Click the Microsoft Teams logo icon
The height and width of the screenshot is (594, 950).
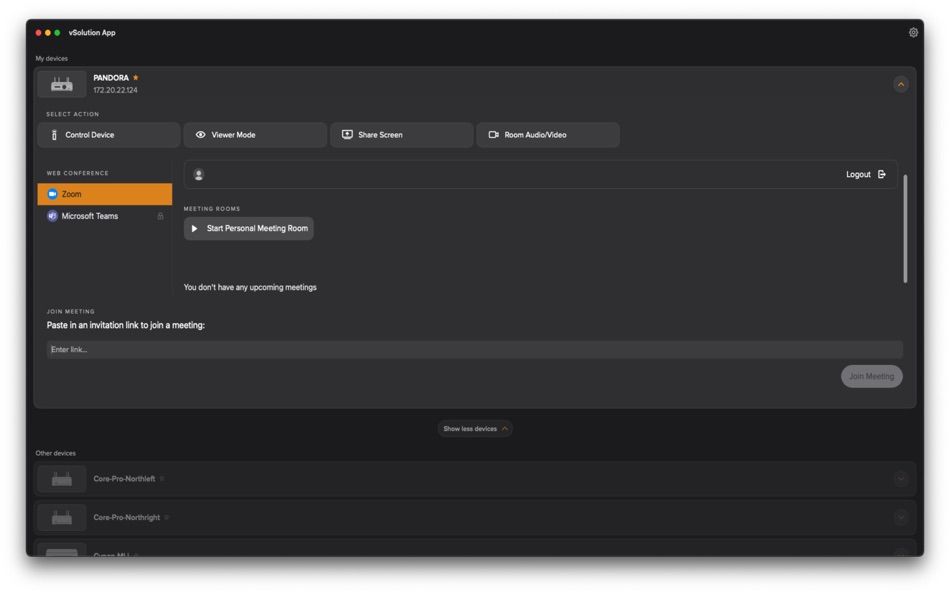point(52,216)
